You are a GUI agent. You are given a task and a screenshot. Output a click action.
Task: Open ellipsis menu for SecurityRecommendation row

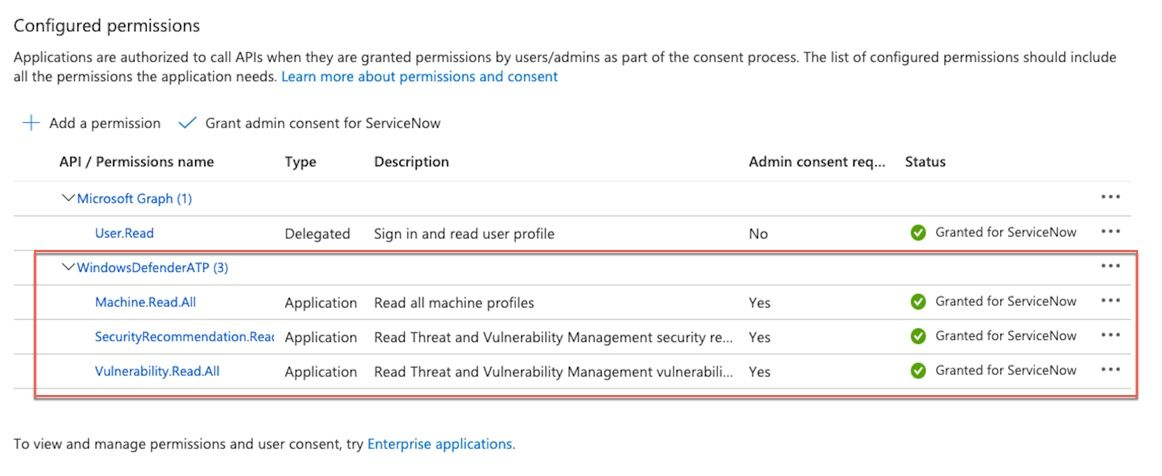[x=1110, y=336]
